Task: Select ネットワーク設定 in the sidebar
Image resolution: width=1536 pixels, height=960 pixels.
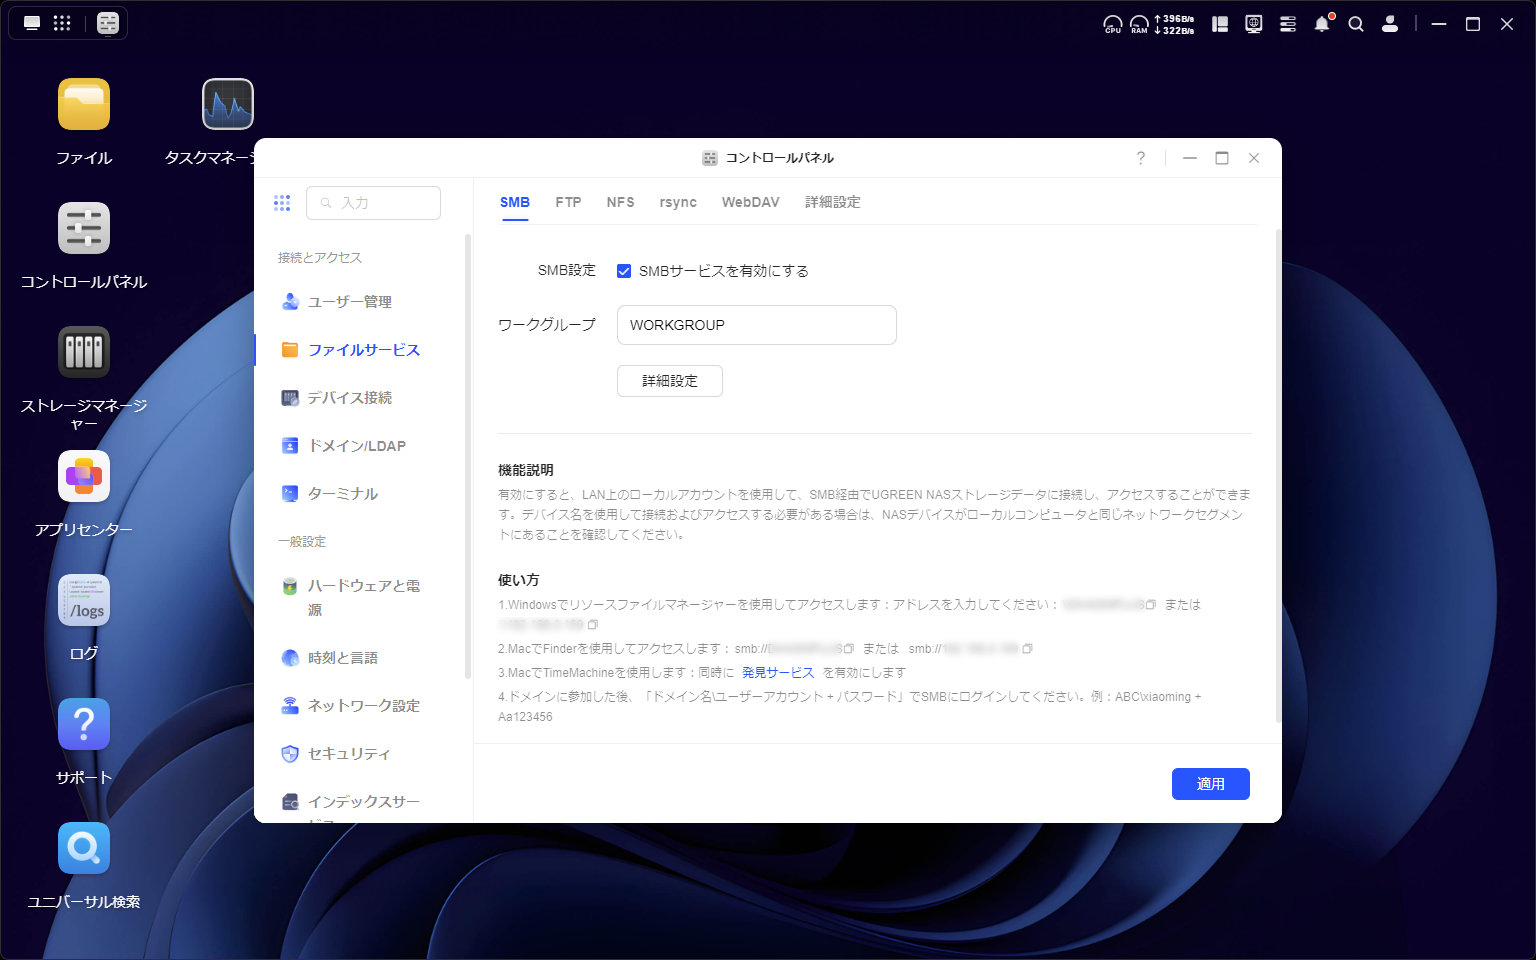Action: coord(363,706)
